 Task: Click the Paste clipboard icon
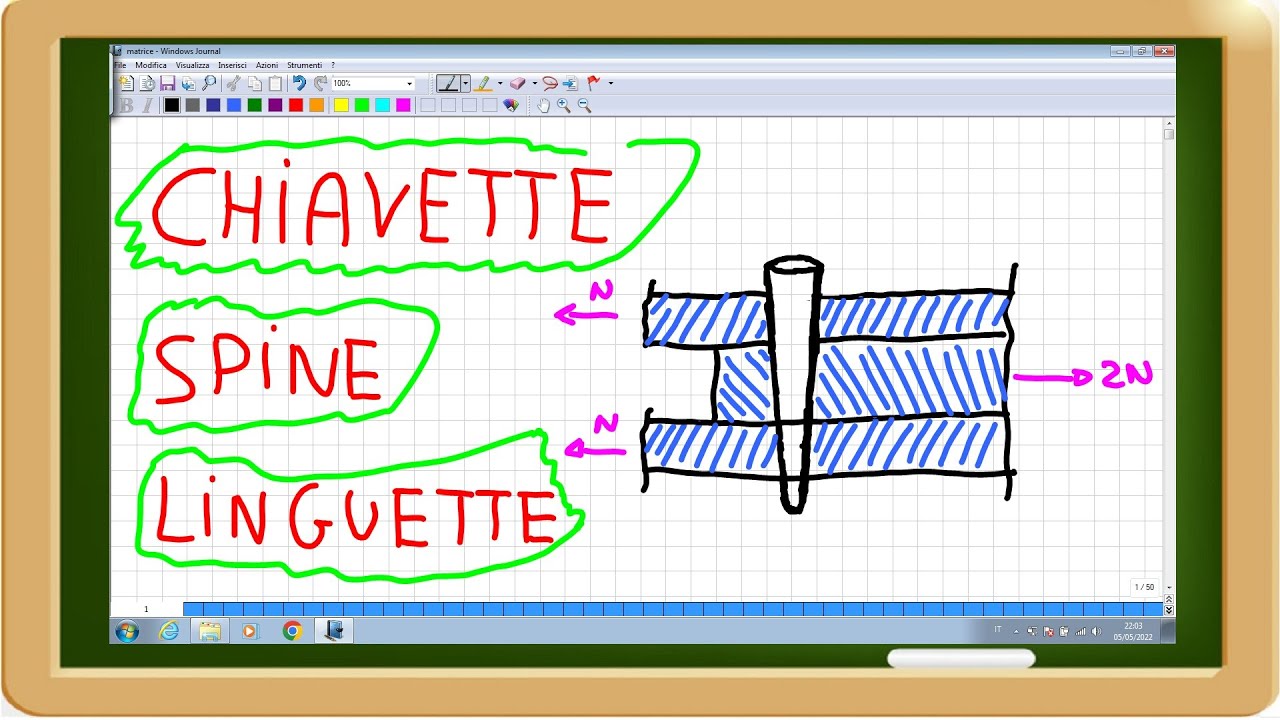coord(276,83)
